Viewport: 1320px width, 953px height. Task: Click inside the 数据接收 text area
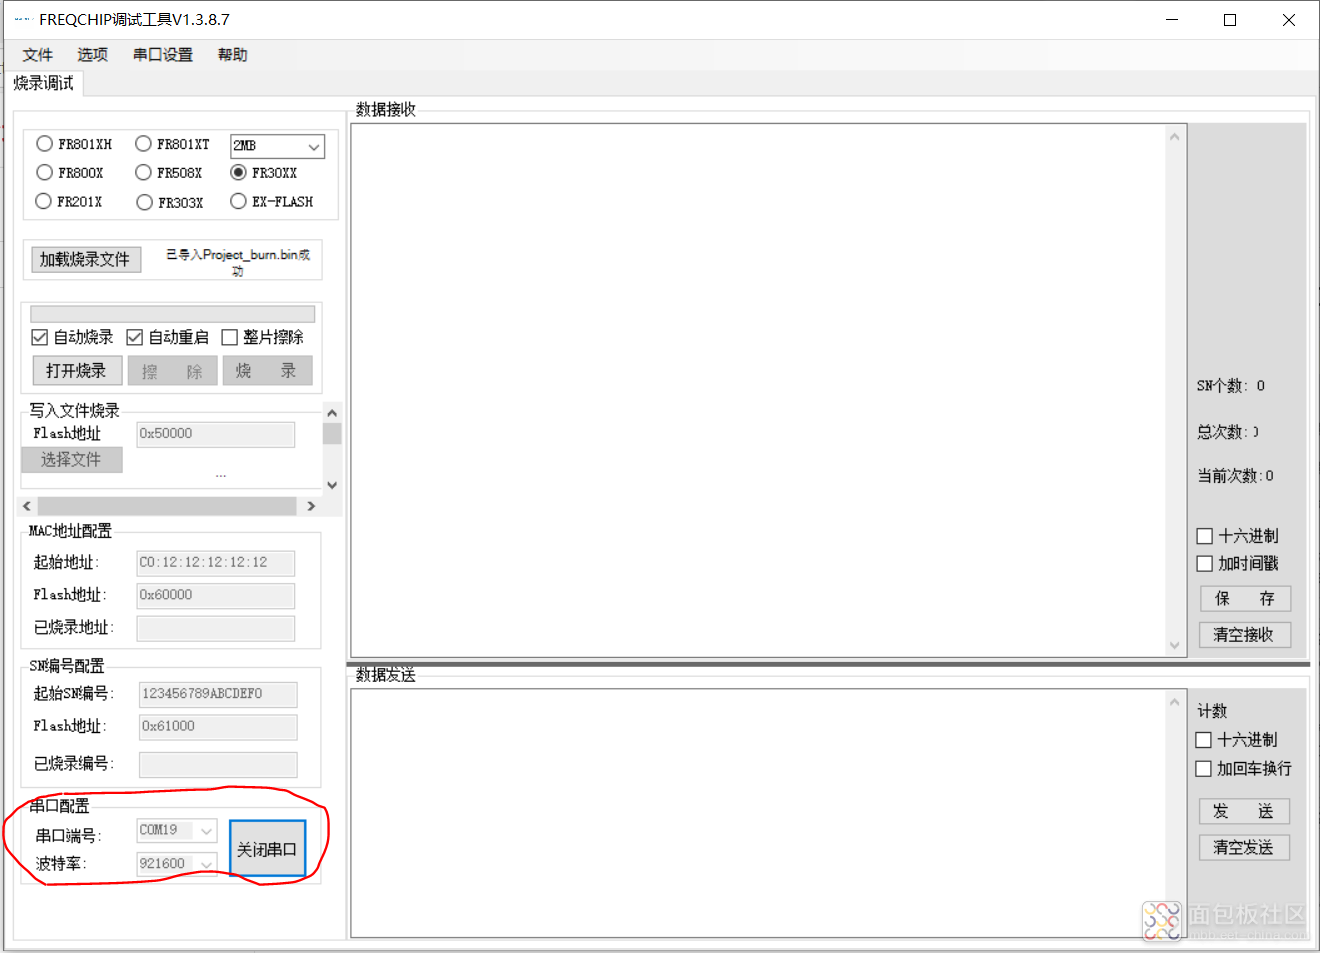[759, 390]
